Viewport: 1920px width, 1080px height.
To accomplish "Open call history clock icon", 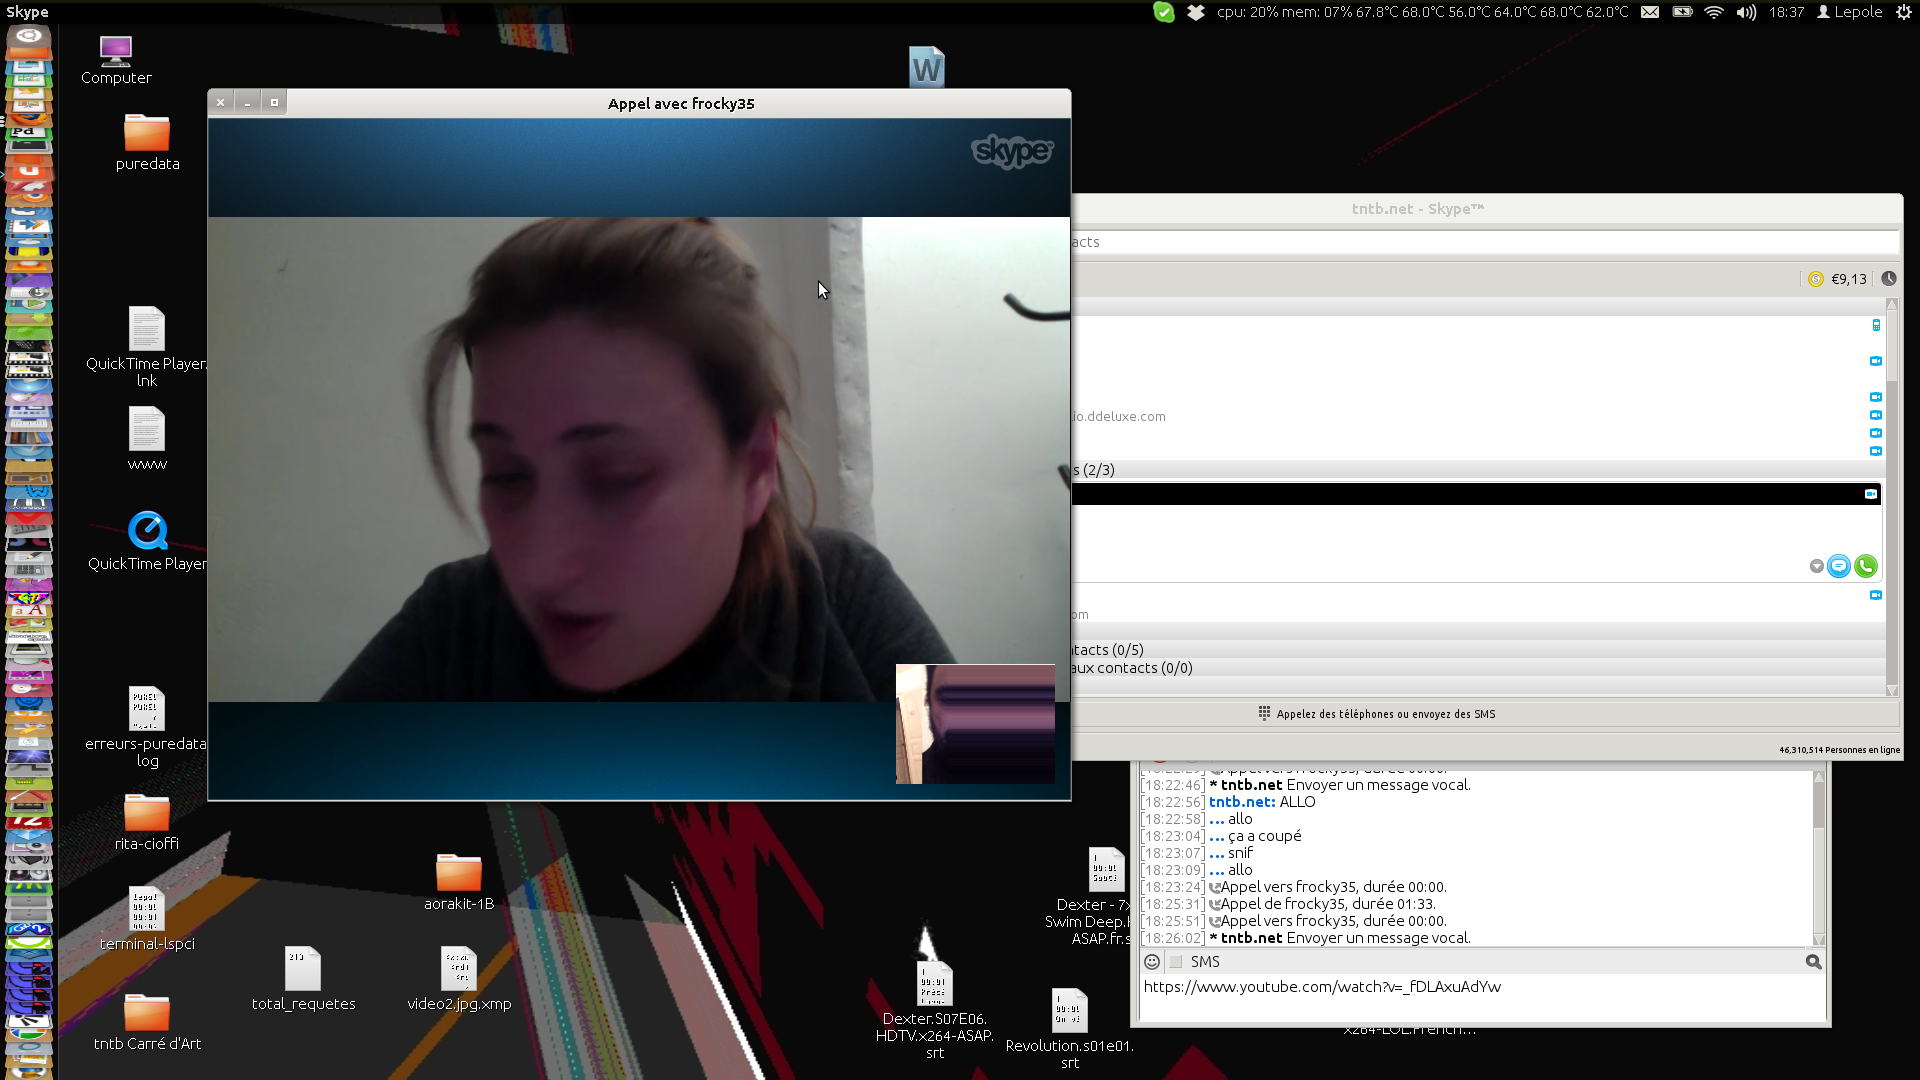I will (1888, 279).
